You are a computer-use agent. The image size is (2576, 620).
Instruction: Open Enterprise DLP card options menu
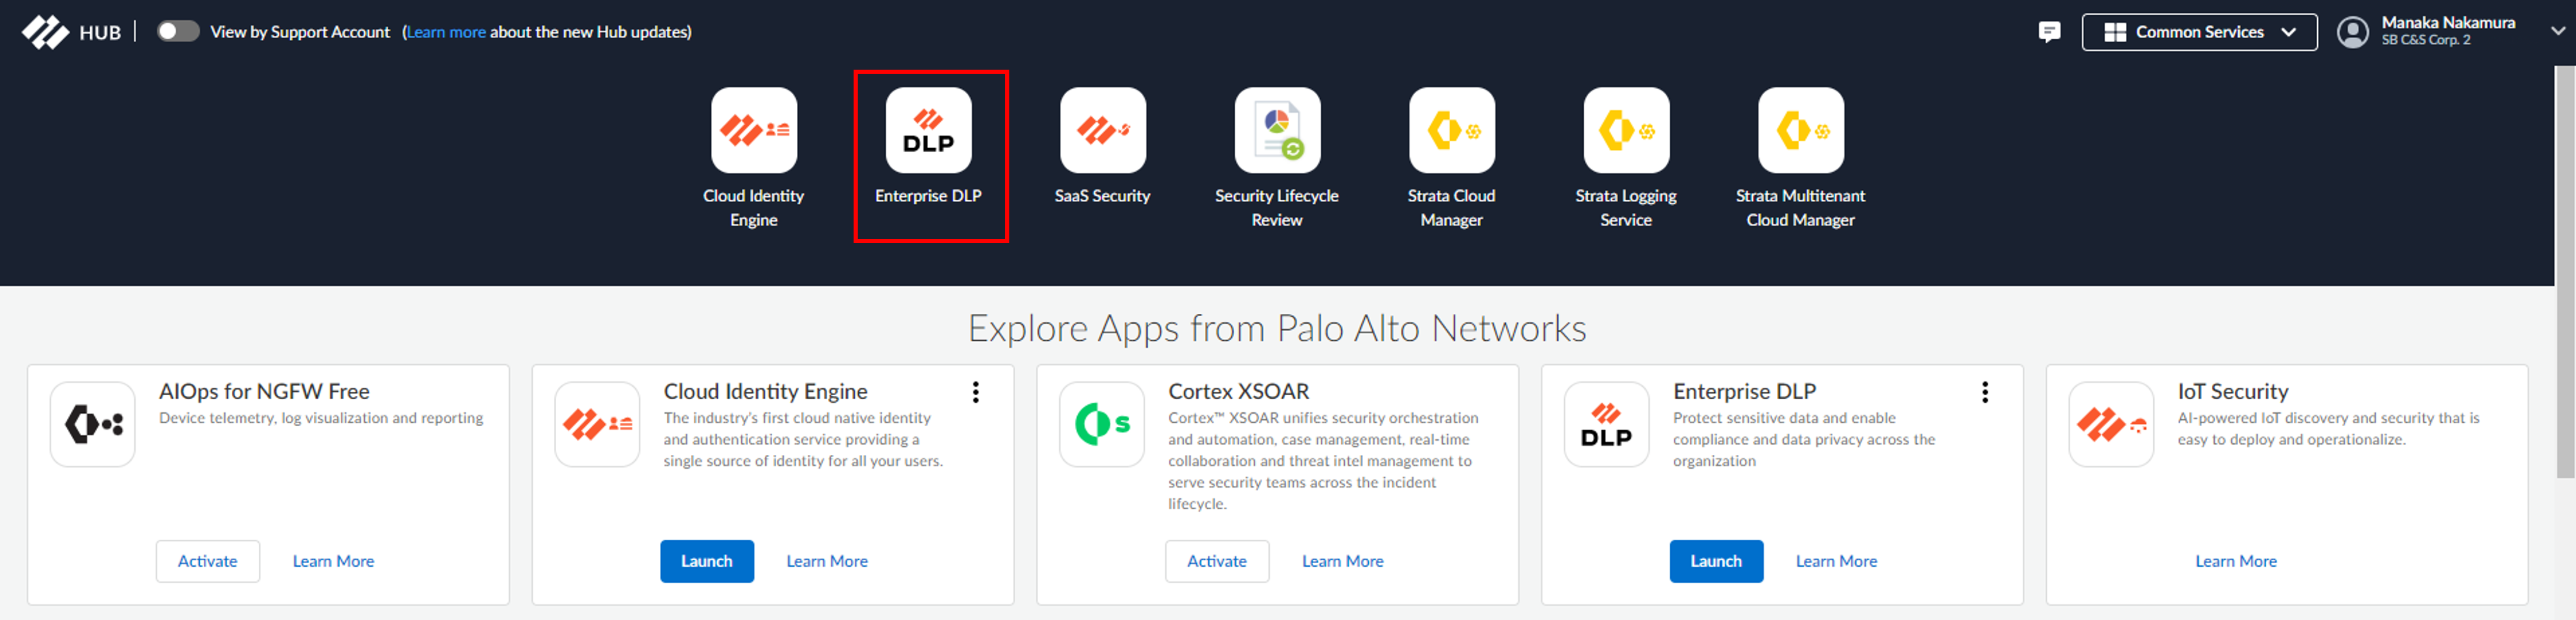coord(1985,392)
